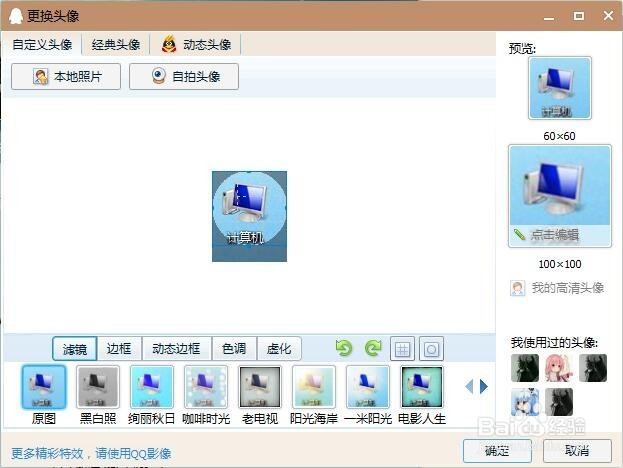Select the 滤镜 effects tab
623x468 pixels.
click(75, 349)
